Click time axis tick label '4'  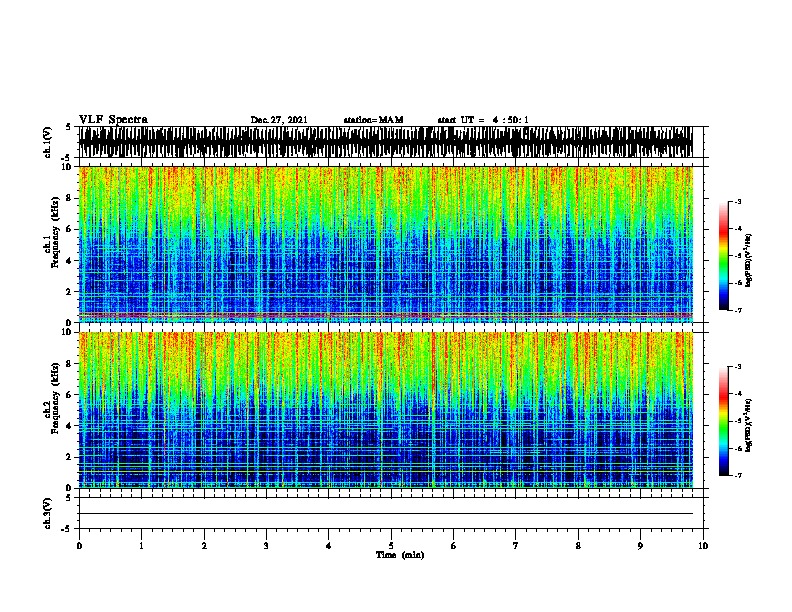pos(329,546)
